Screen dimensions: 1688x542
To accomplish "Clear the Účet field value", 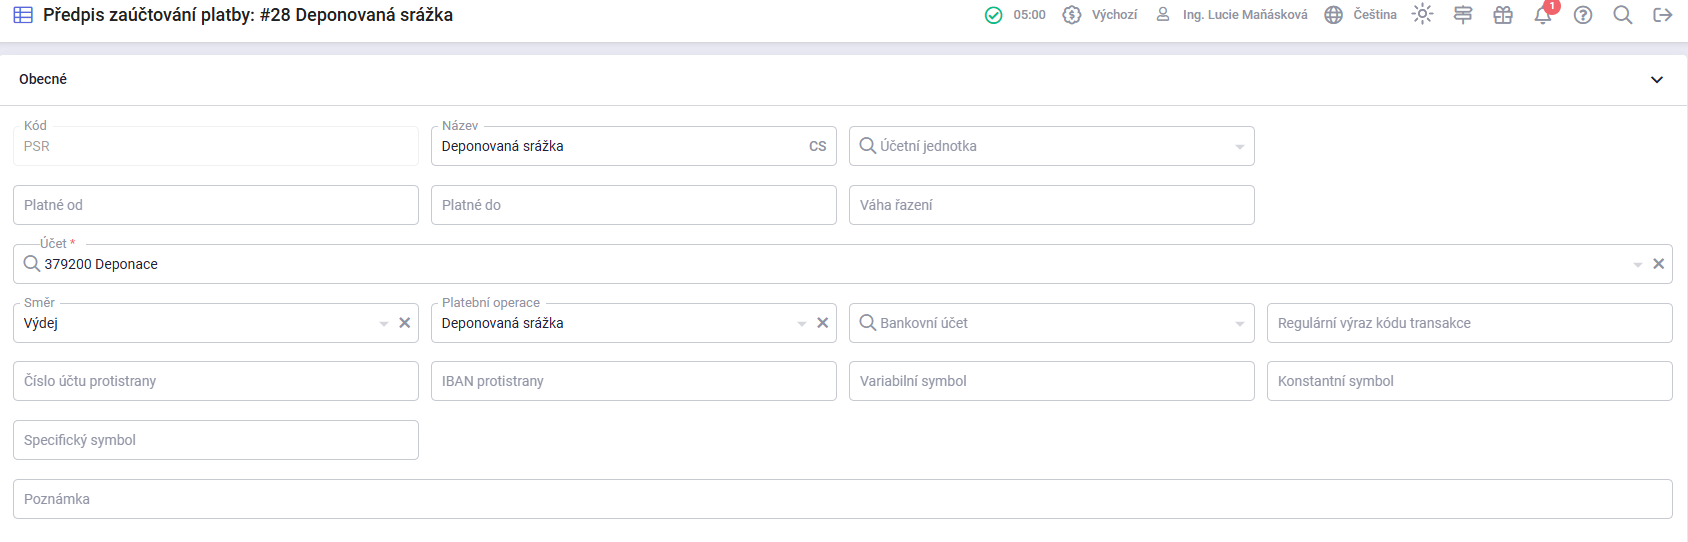I will pos(1658,264).
